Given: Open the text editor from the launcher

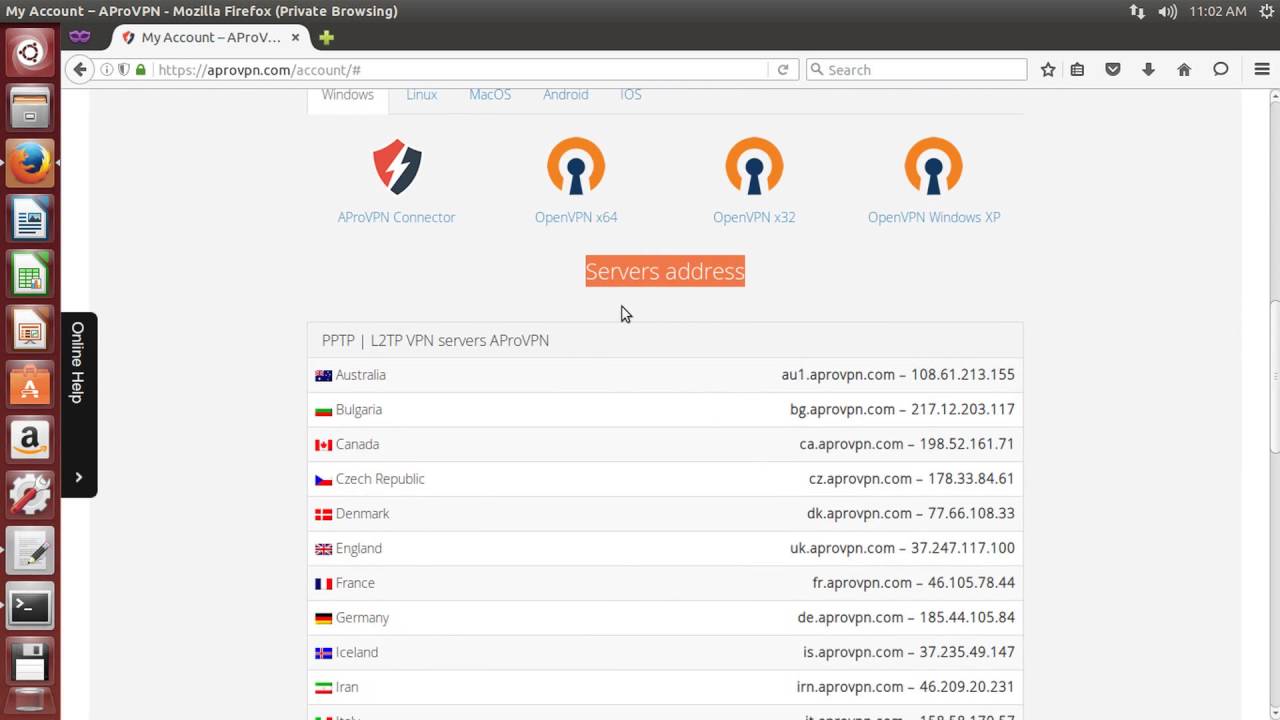Looking at the screenshot, I should coord(30,551).
